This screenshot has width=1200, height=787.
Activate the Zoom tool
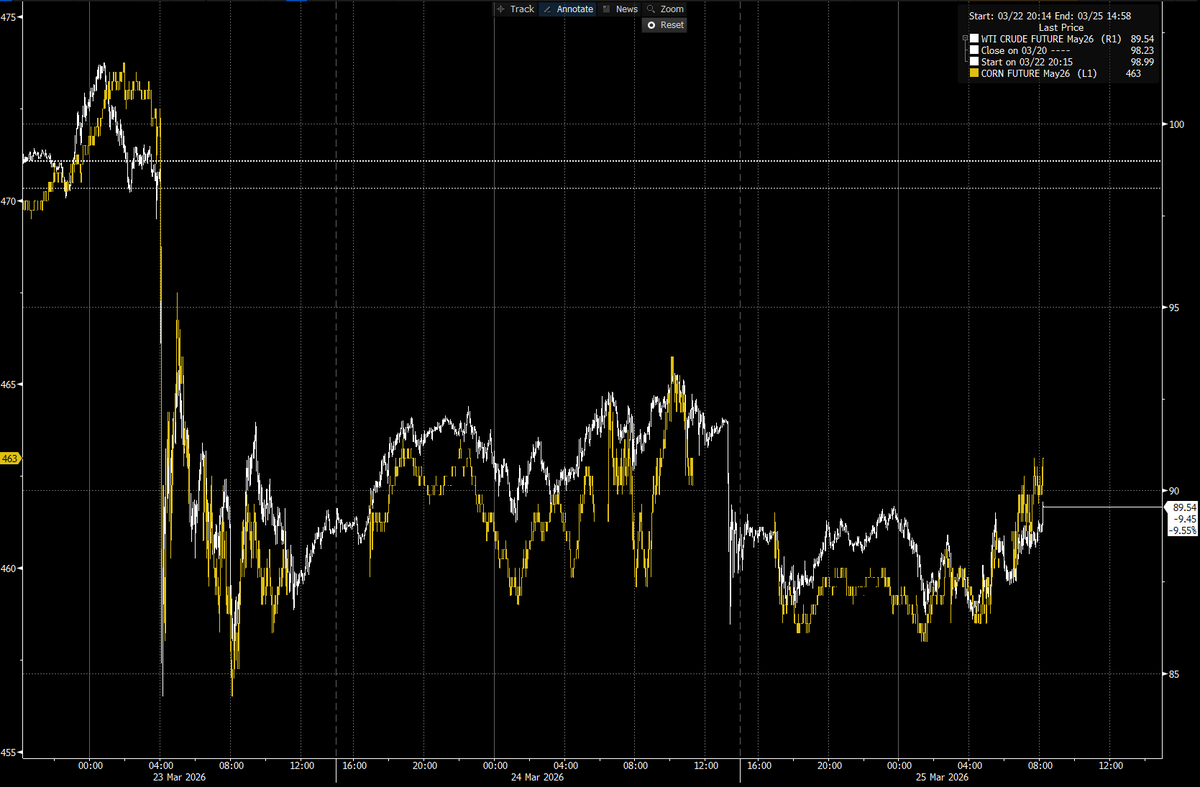(x=665, y=9)
